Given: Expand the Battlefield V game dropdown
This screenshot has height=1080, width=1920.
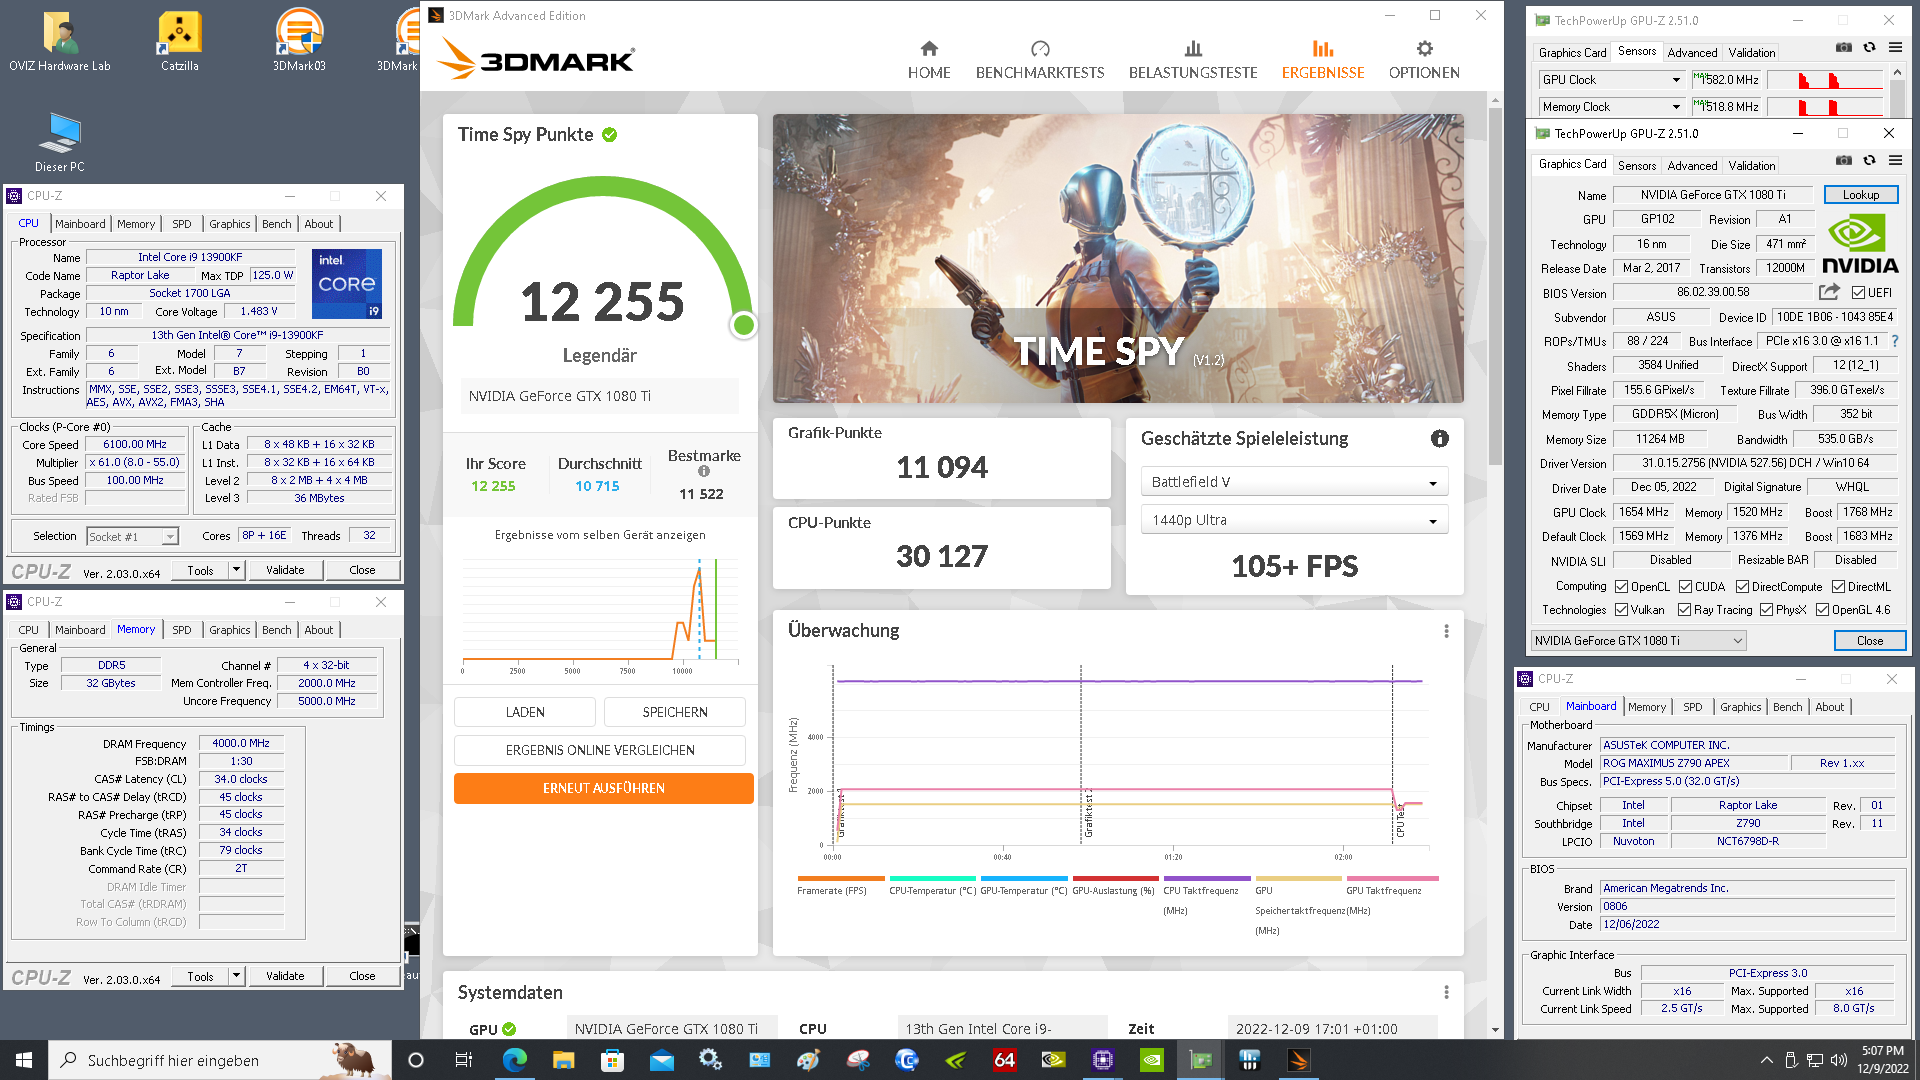Looking at the screenshot, I should tap(1294, 482).
